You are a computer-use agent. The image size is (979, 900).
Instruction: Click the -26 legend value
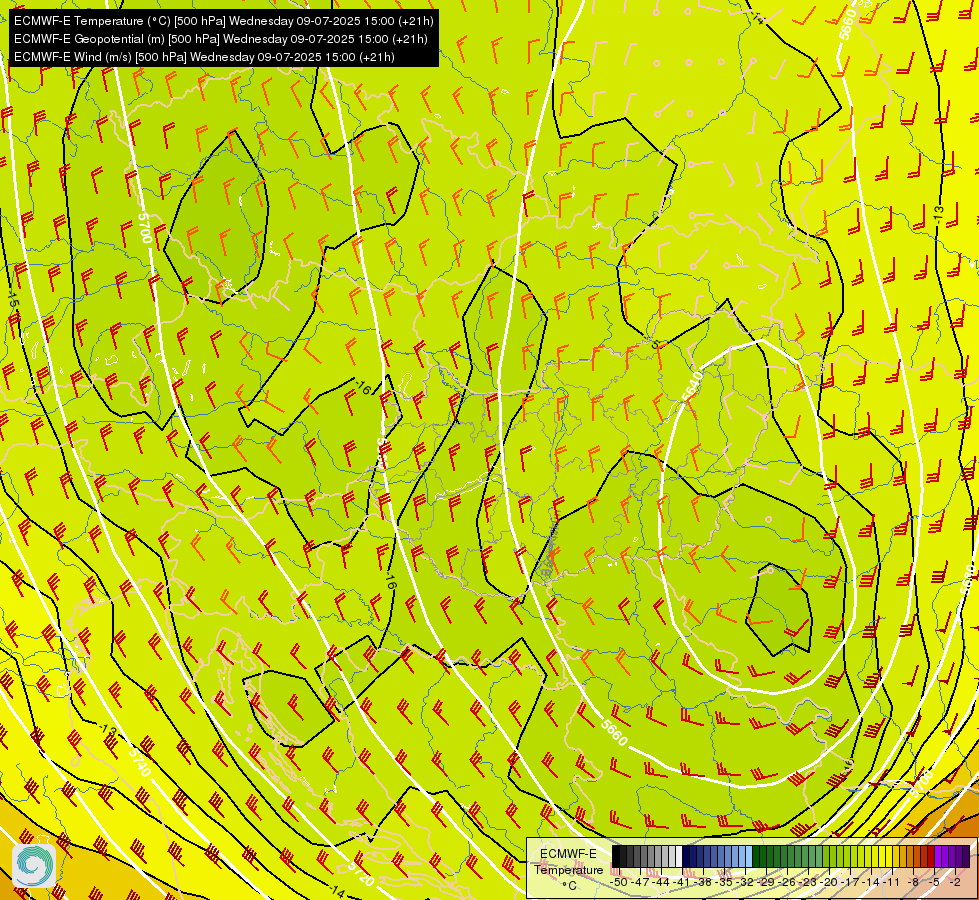tap(788, 882)
